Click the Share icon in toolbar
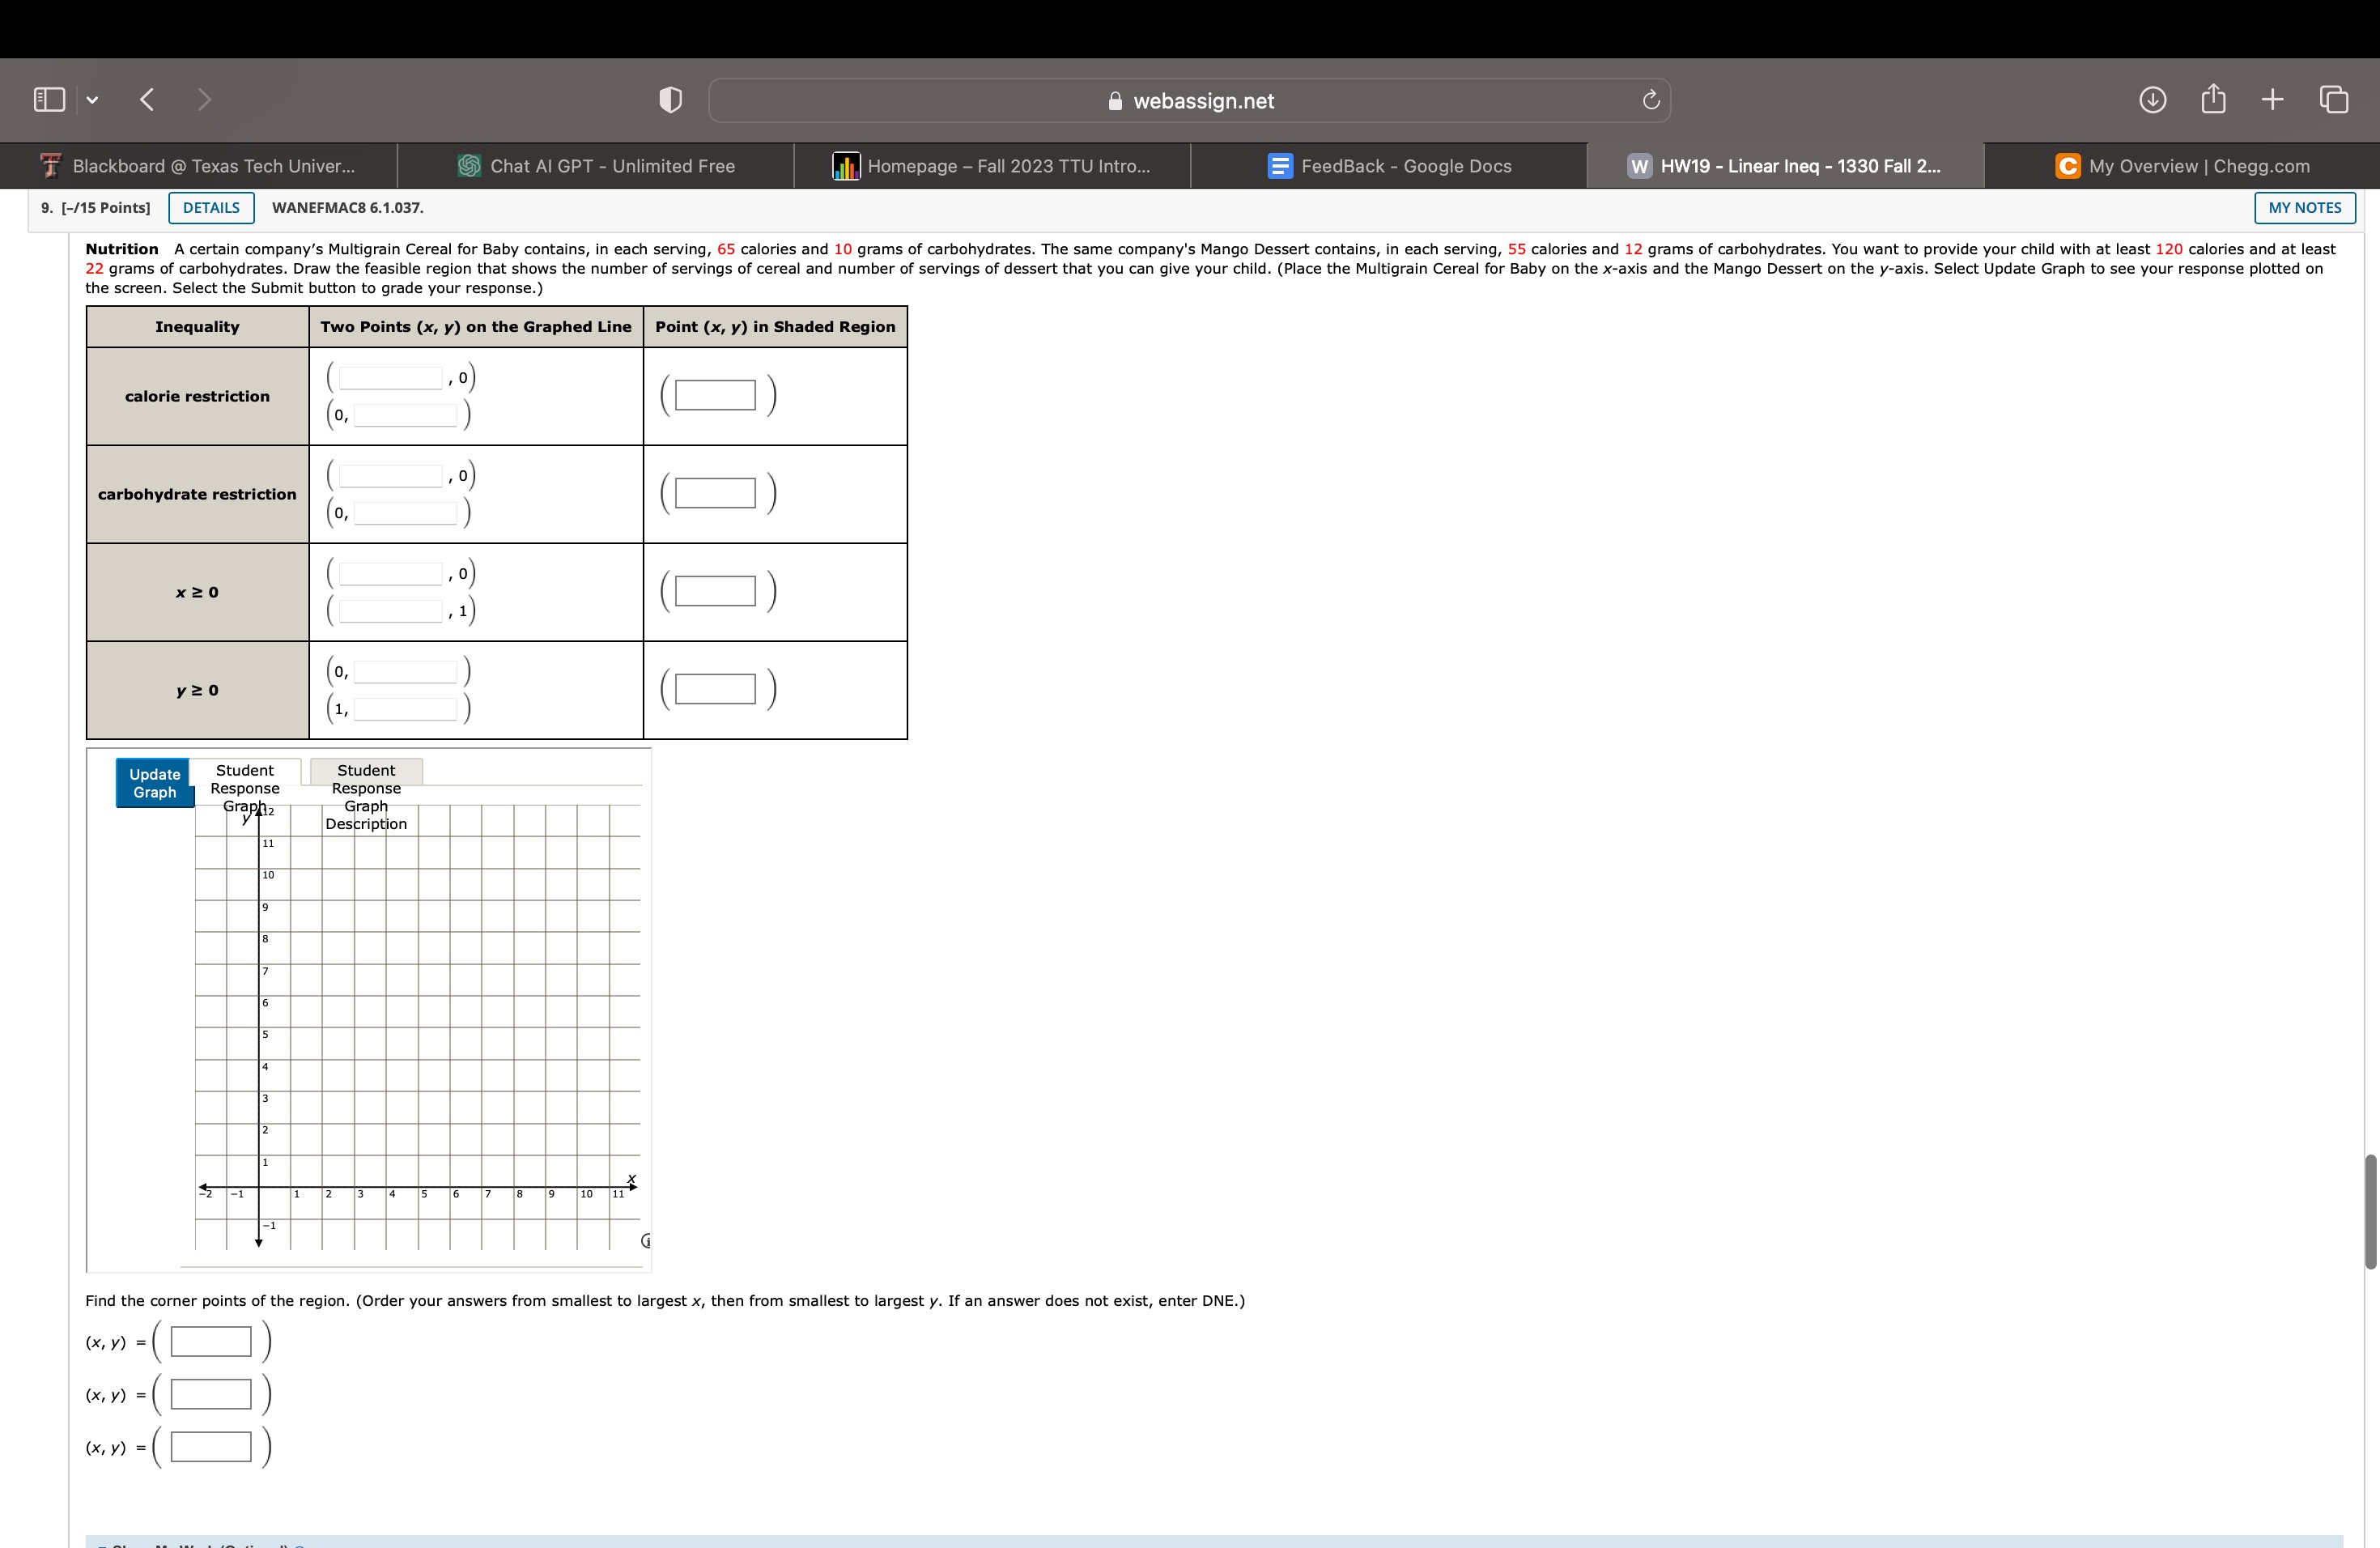 (x=2213, y=99)
